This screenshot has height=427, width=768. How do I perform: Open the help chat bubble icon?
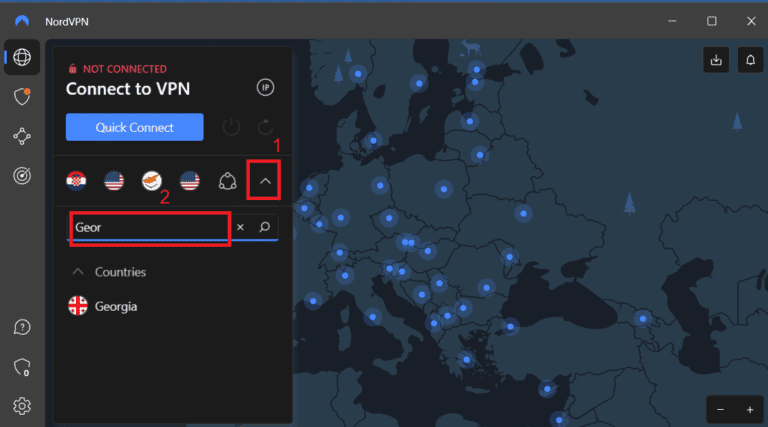(x=22, y=327)
